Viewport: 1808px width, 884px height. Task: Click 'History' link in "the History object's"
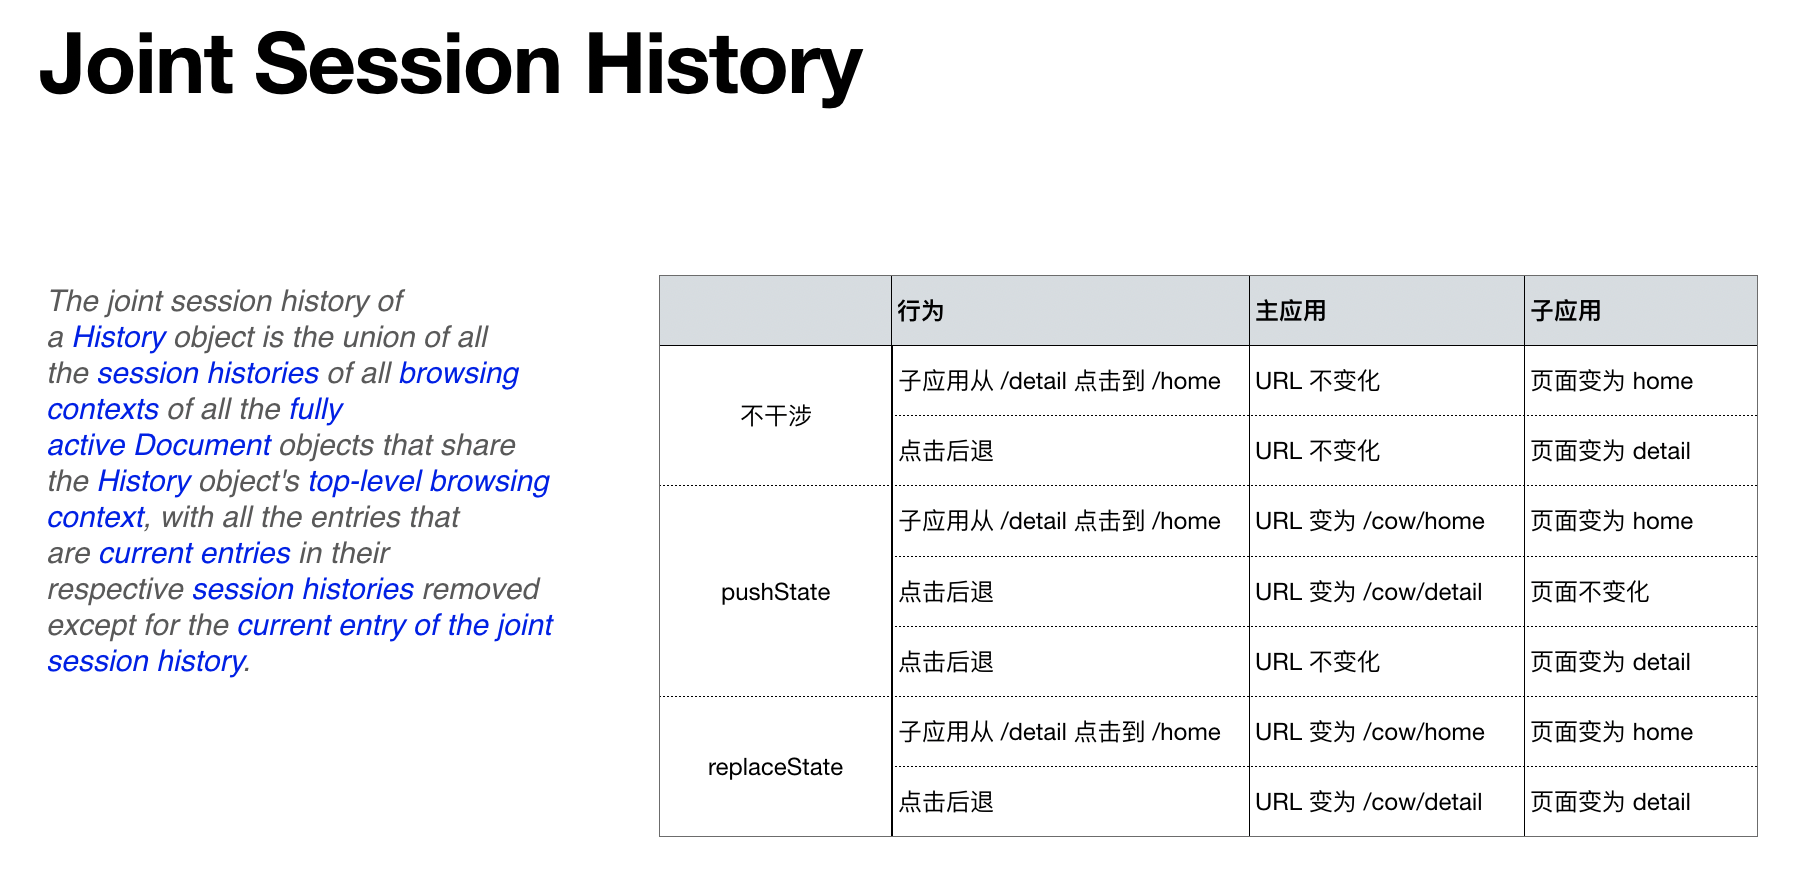[x=144, y=481]
